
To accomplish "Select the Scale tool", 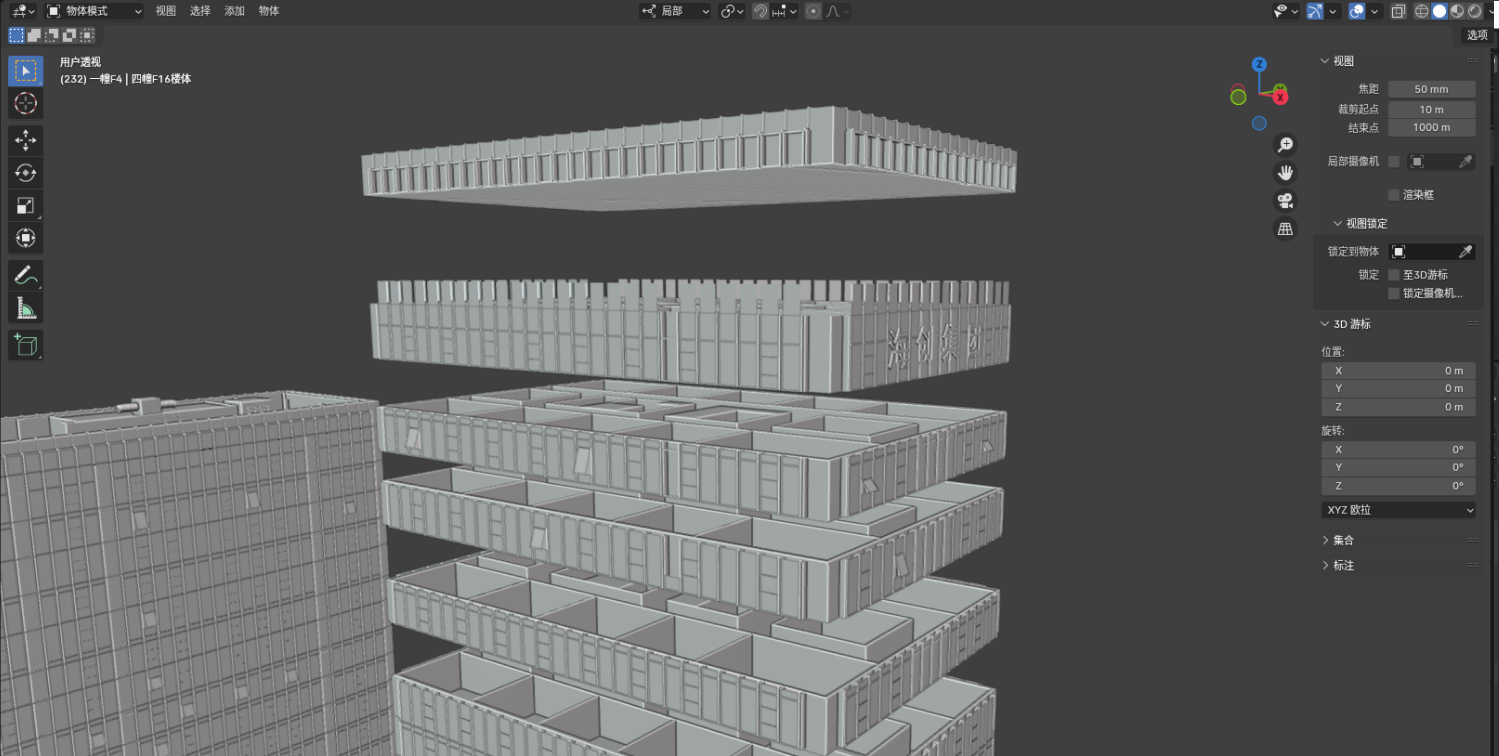I will click(26, 206).
